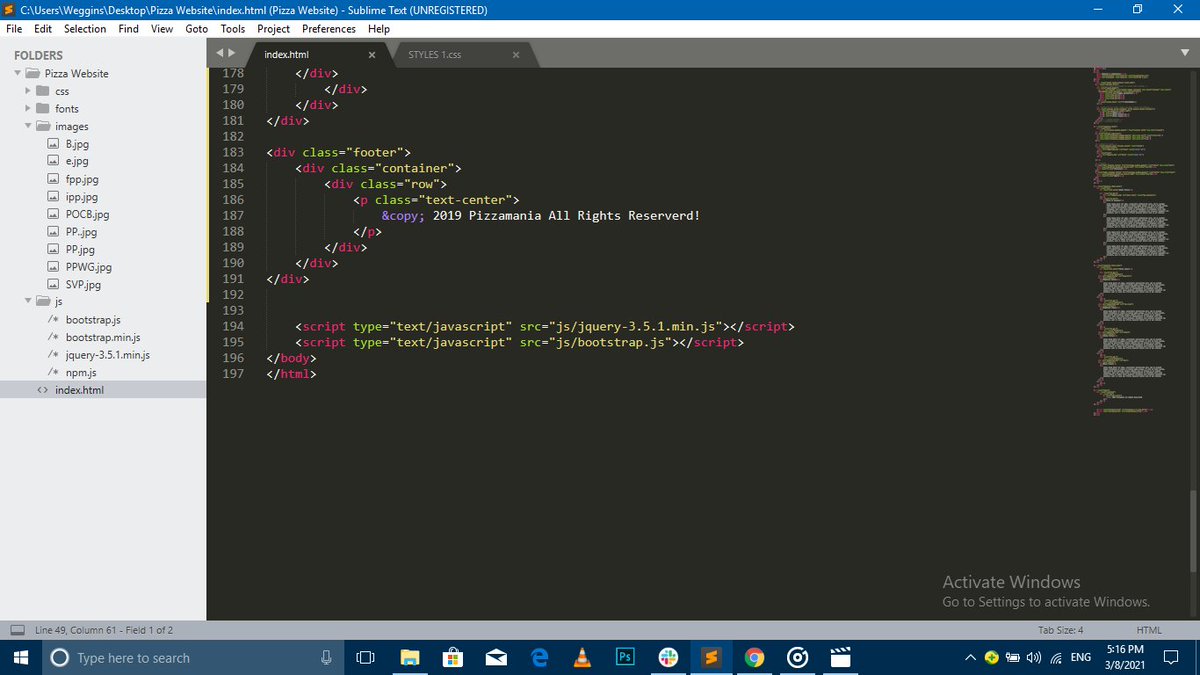This screenshot has height=675, width=1200.
Task: Open the Goto menu
Action: coord(197,29)
